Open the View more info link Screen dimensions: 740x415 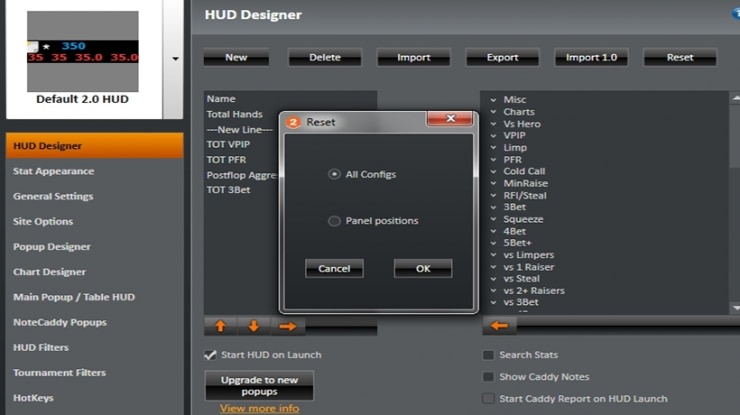259,408
